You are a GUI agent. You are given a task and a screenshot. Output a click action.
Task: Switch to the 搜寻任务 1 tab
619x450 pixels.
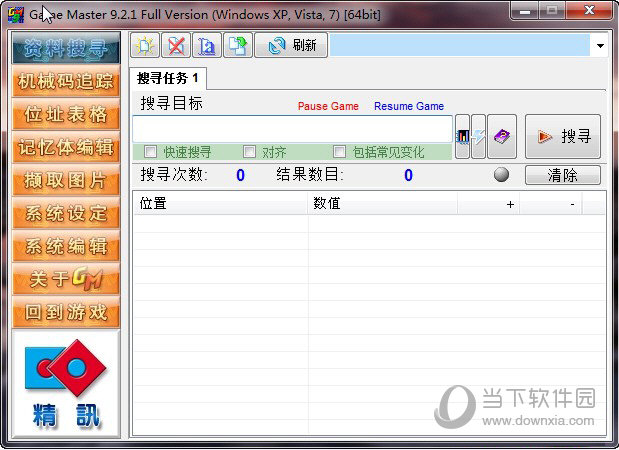[x=169, y=78]
